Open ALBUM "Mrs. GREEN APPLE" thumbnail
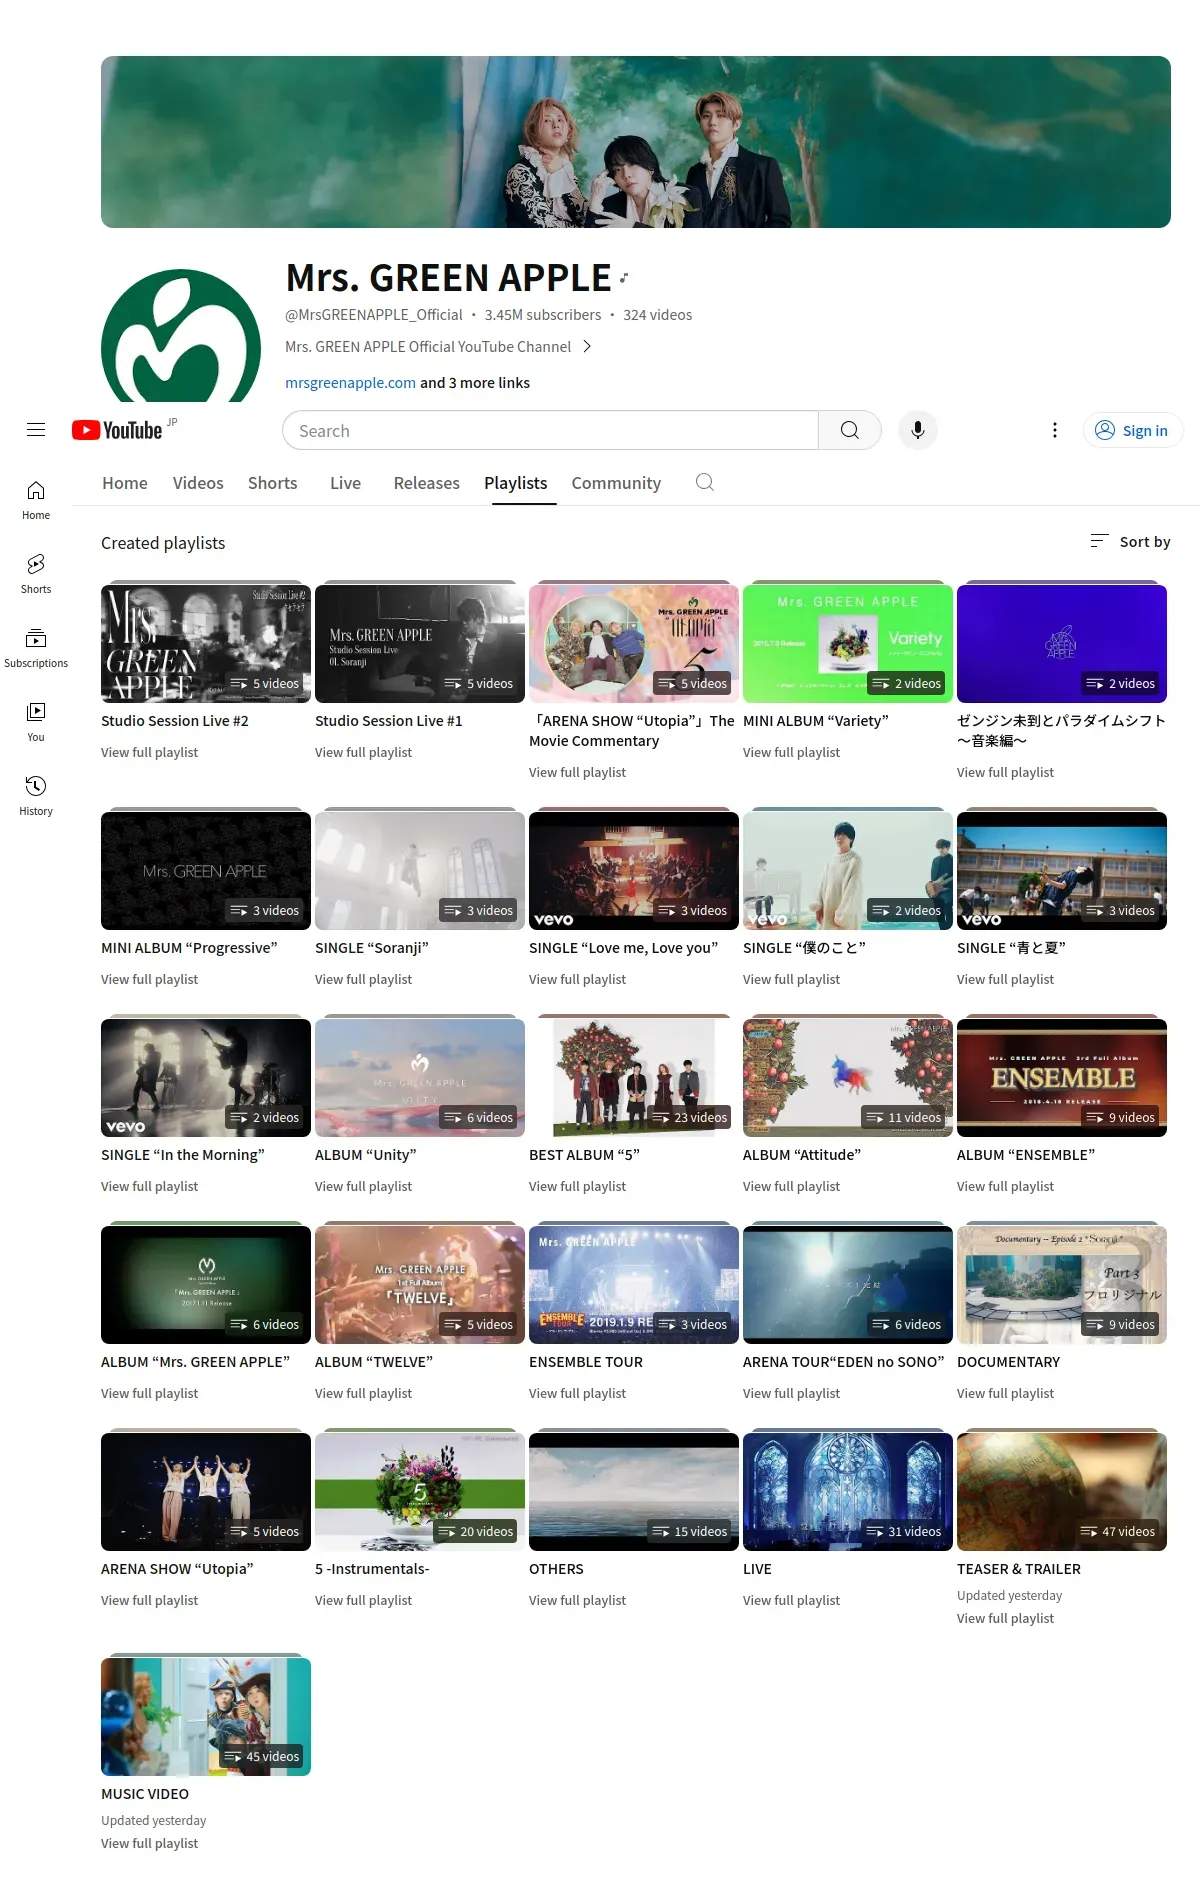This screenshot has width=1200, height=1892. (x=206, y=1284)
